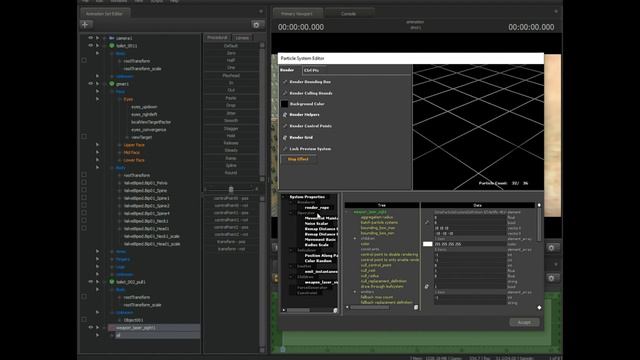Viewport: 640px width, 360px height.
Task: Select eyes_updown control
Action: pyautogui.click(x=144, y=107)
